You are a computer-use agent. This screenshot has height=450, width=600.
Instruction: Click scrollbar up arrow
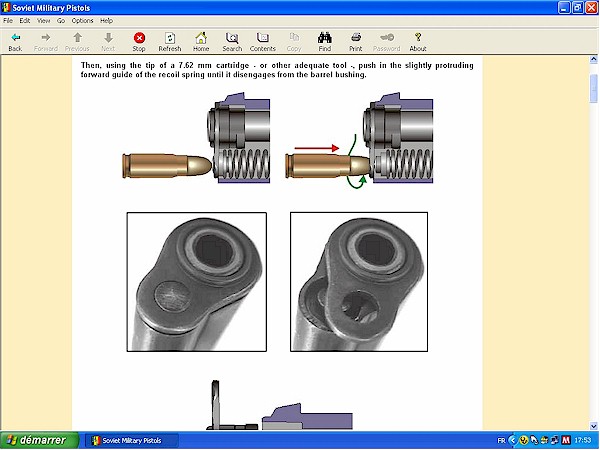593,59
